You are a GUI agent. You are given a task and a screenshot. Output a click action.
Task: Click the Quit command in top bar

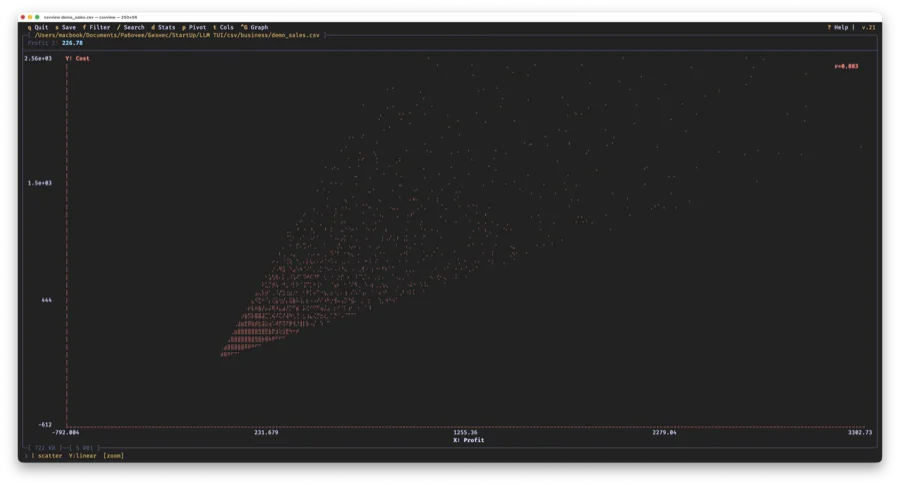(x=38, y=27)
